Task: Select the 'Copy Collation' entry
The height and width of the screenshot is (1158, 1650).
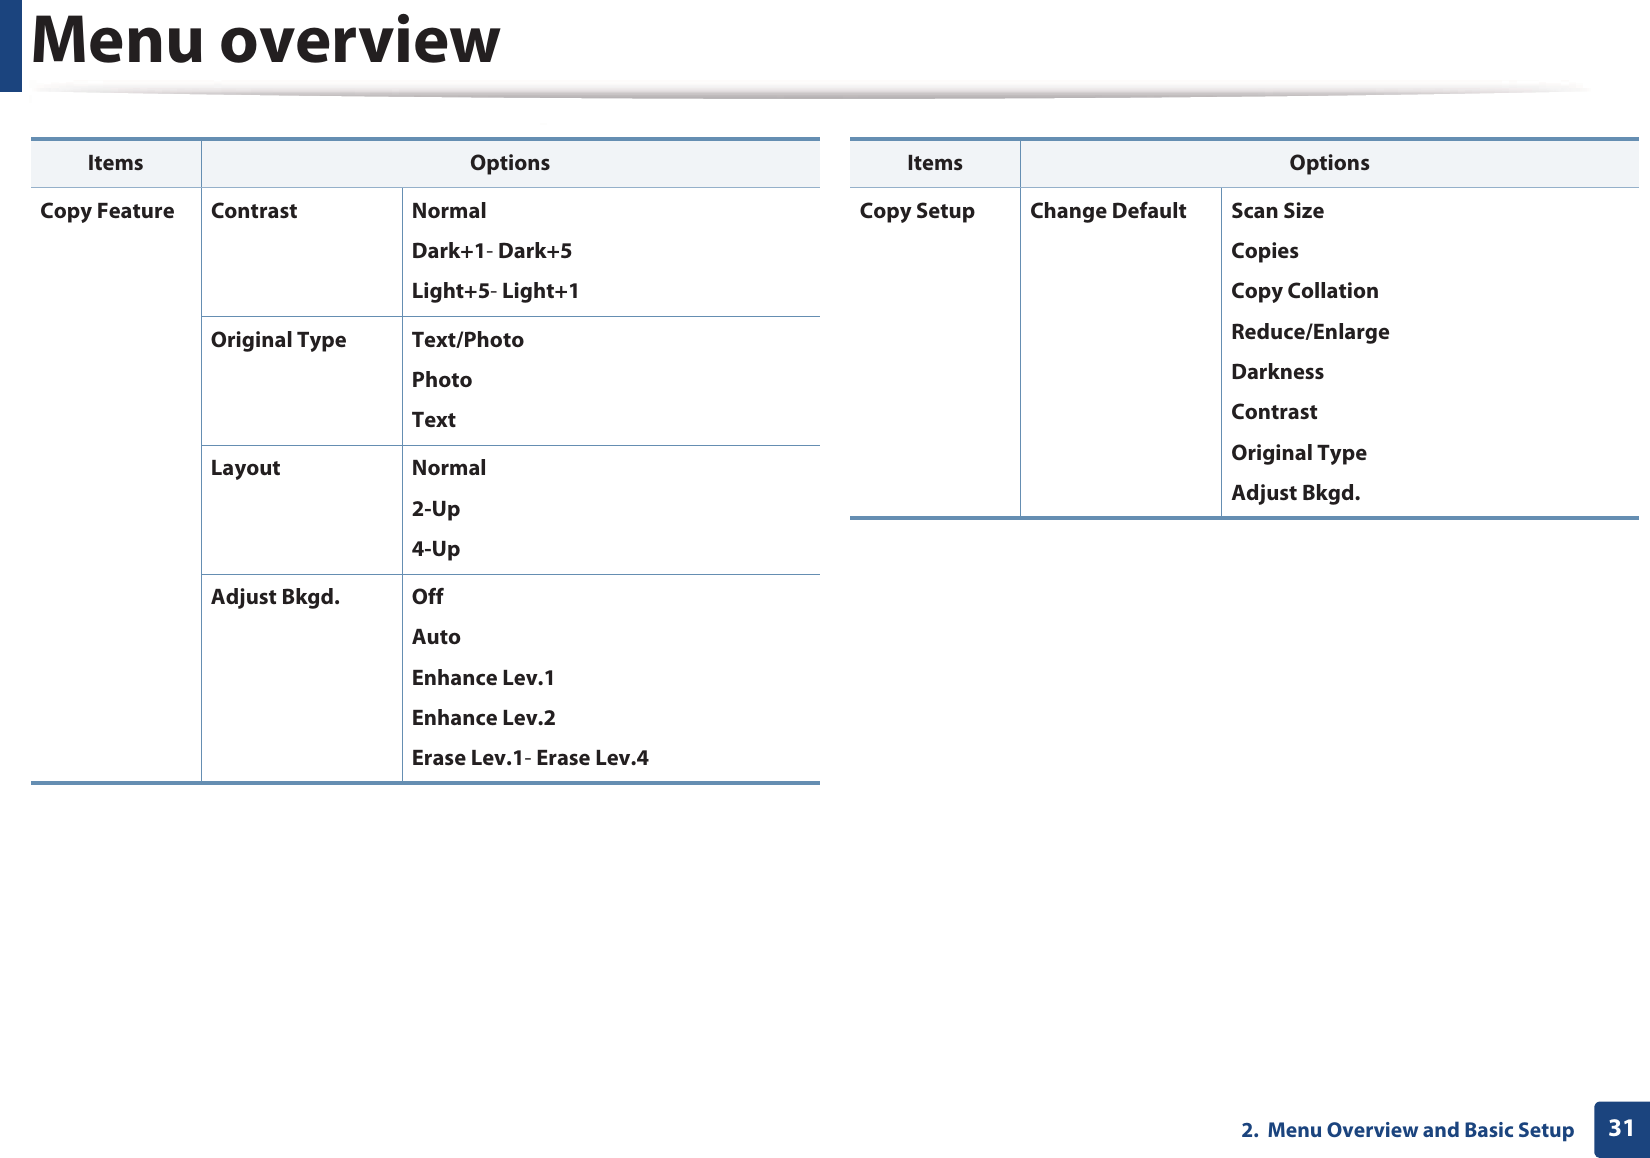Action: click(1305, 291)
